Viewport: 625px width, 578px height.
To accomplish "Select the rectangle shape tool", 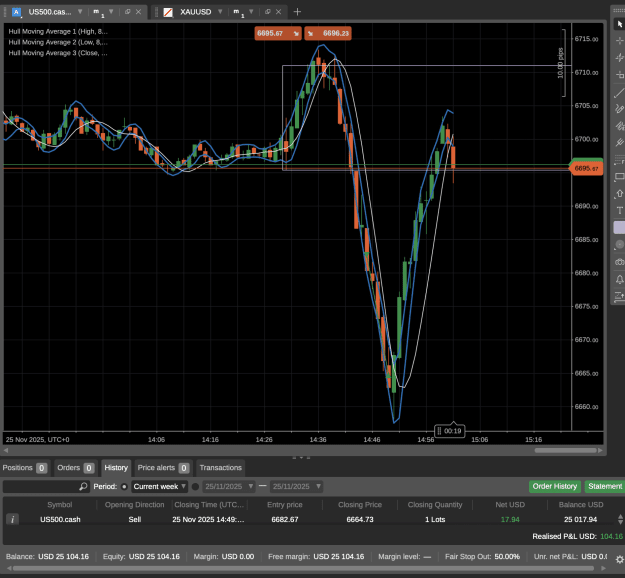I will click(619, 177).
